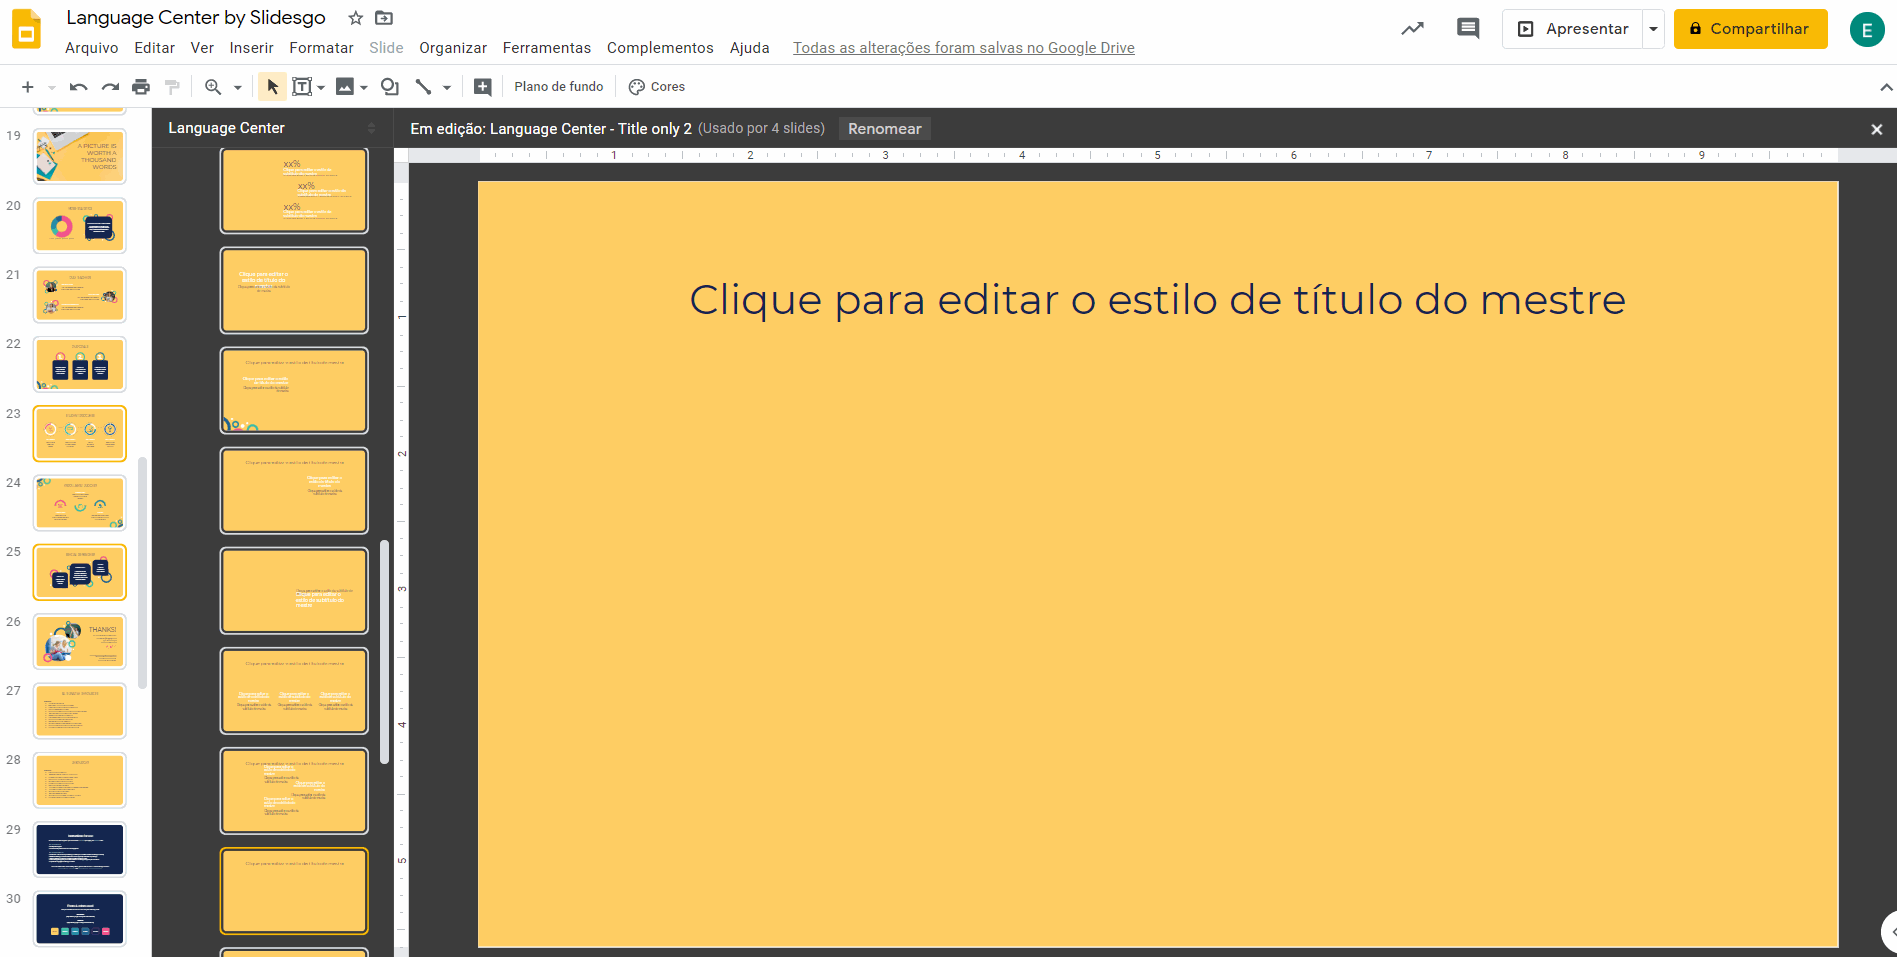Expand the zoom level dropdown arrow
The width and height of the screenshot is (1897, 957).
(238, 88)
